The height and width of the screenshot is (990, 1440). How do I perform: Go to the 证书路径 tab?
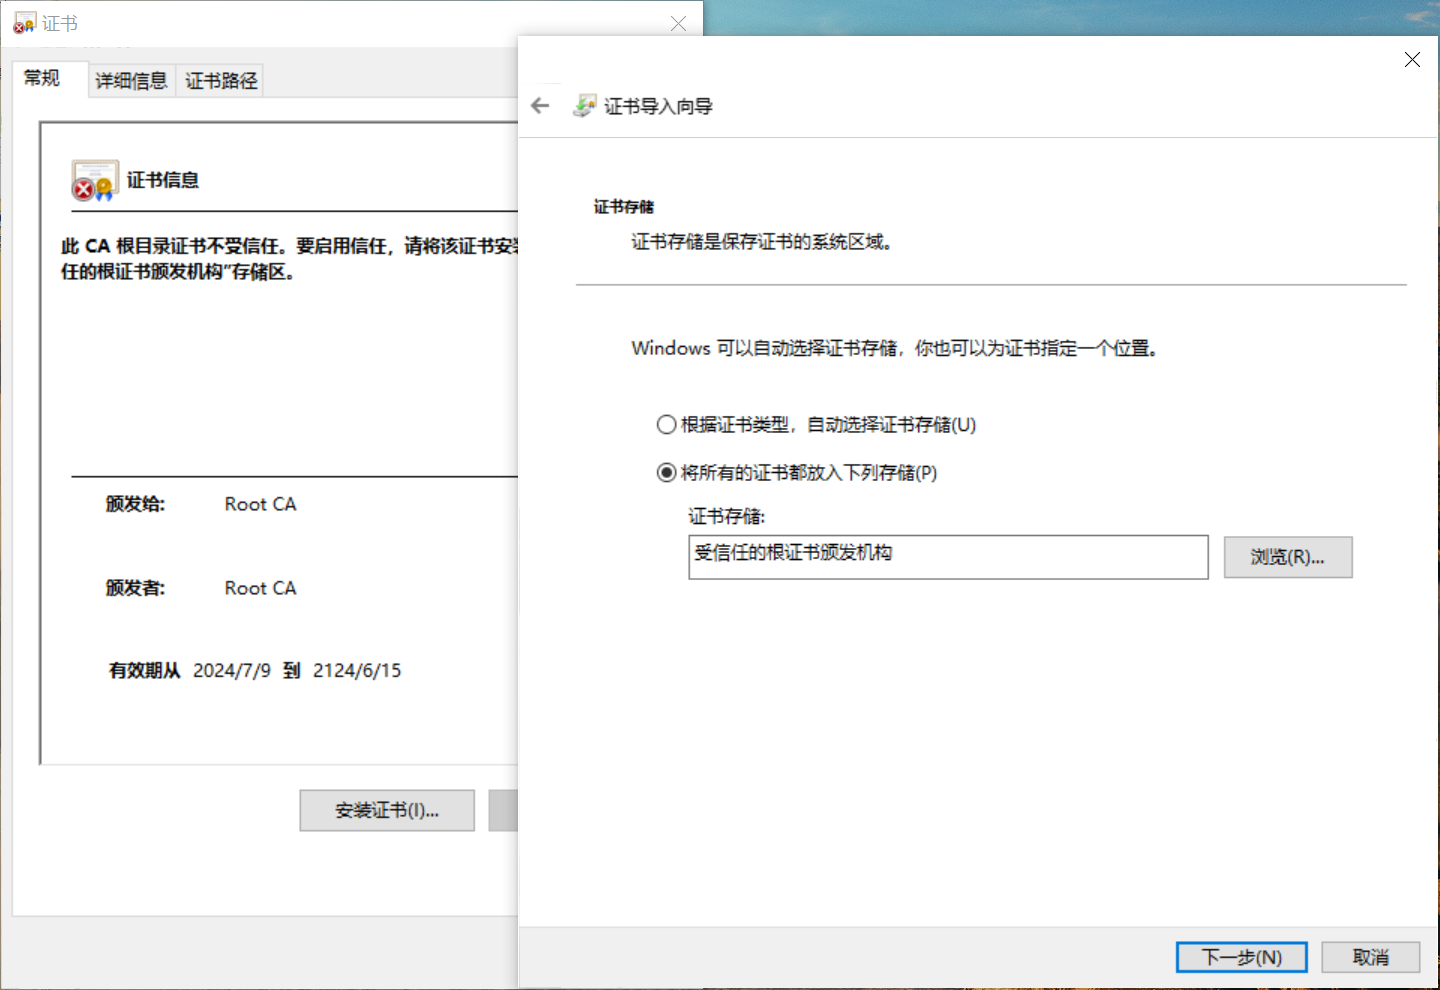pos(221,81)
